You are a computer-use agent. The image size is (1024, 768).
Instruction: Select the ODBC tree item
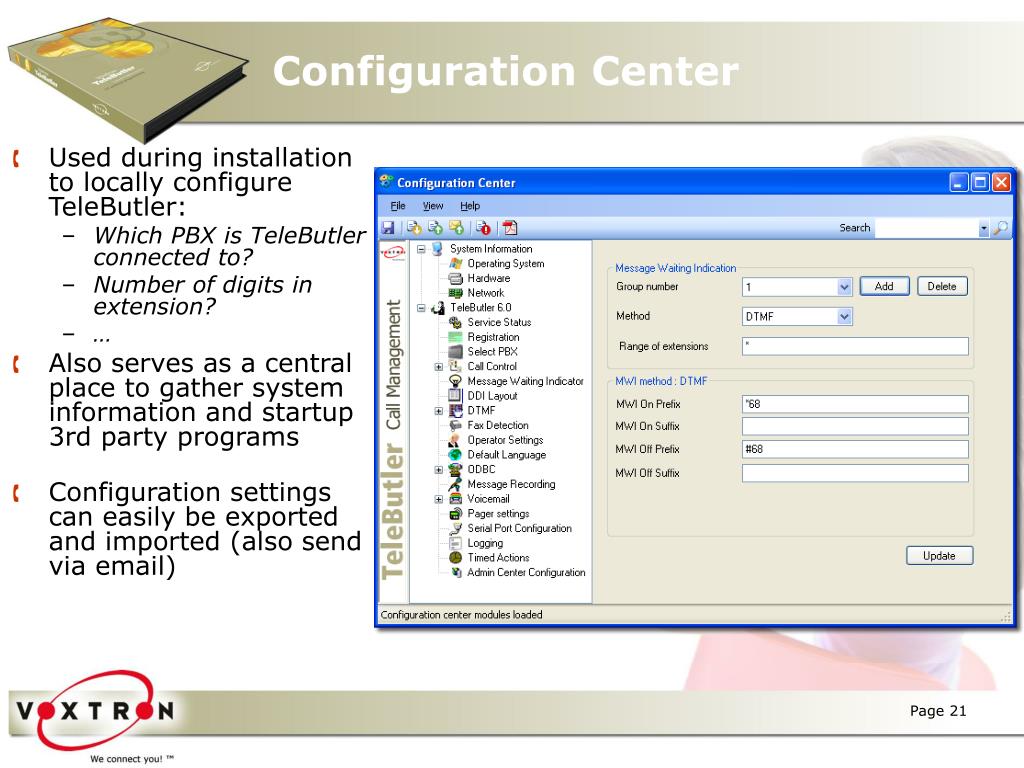click(481, 470)
